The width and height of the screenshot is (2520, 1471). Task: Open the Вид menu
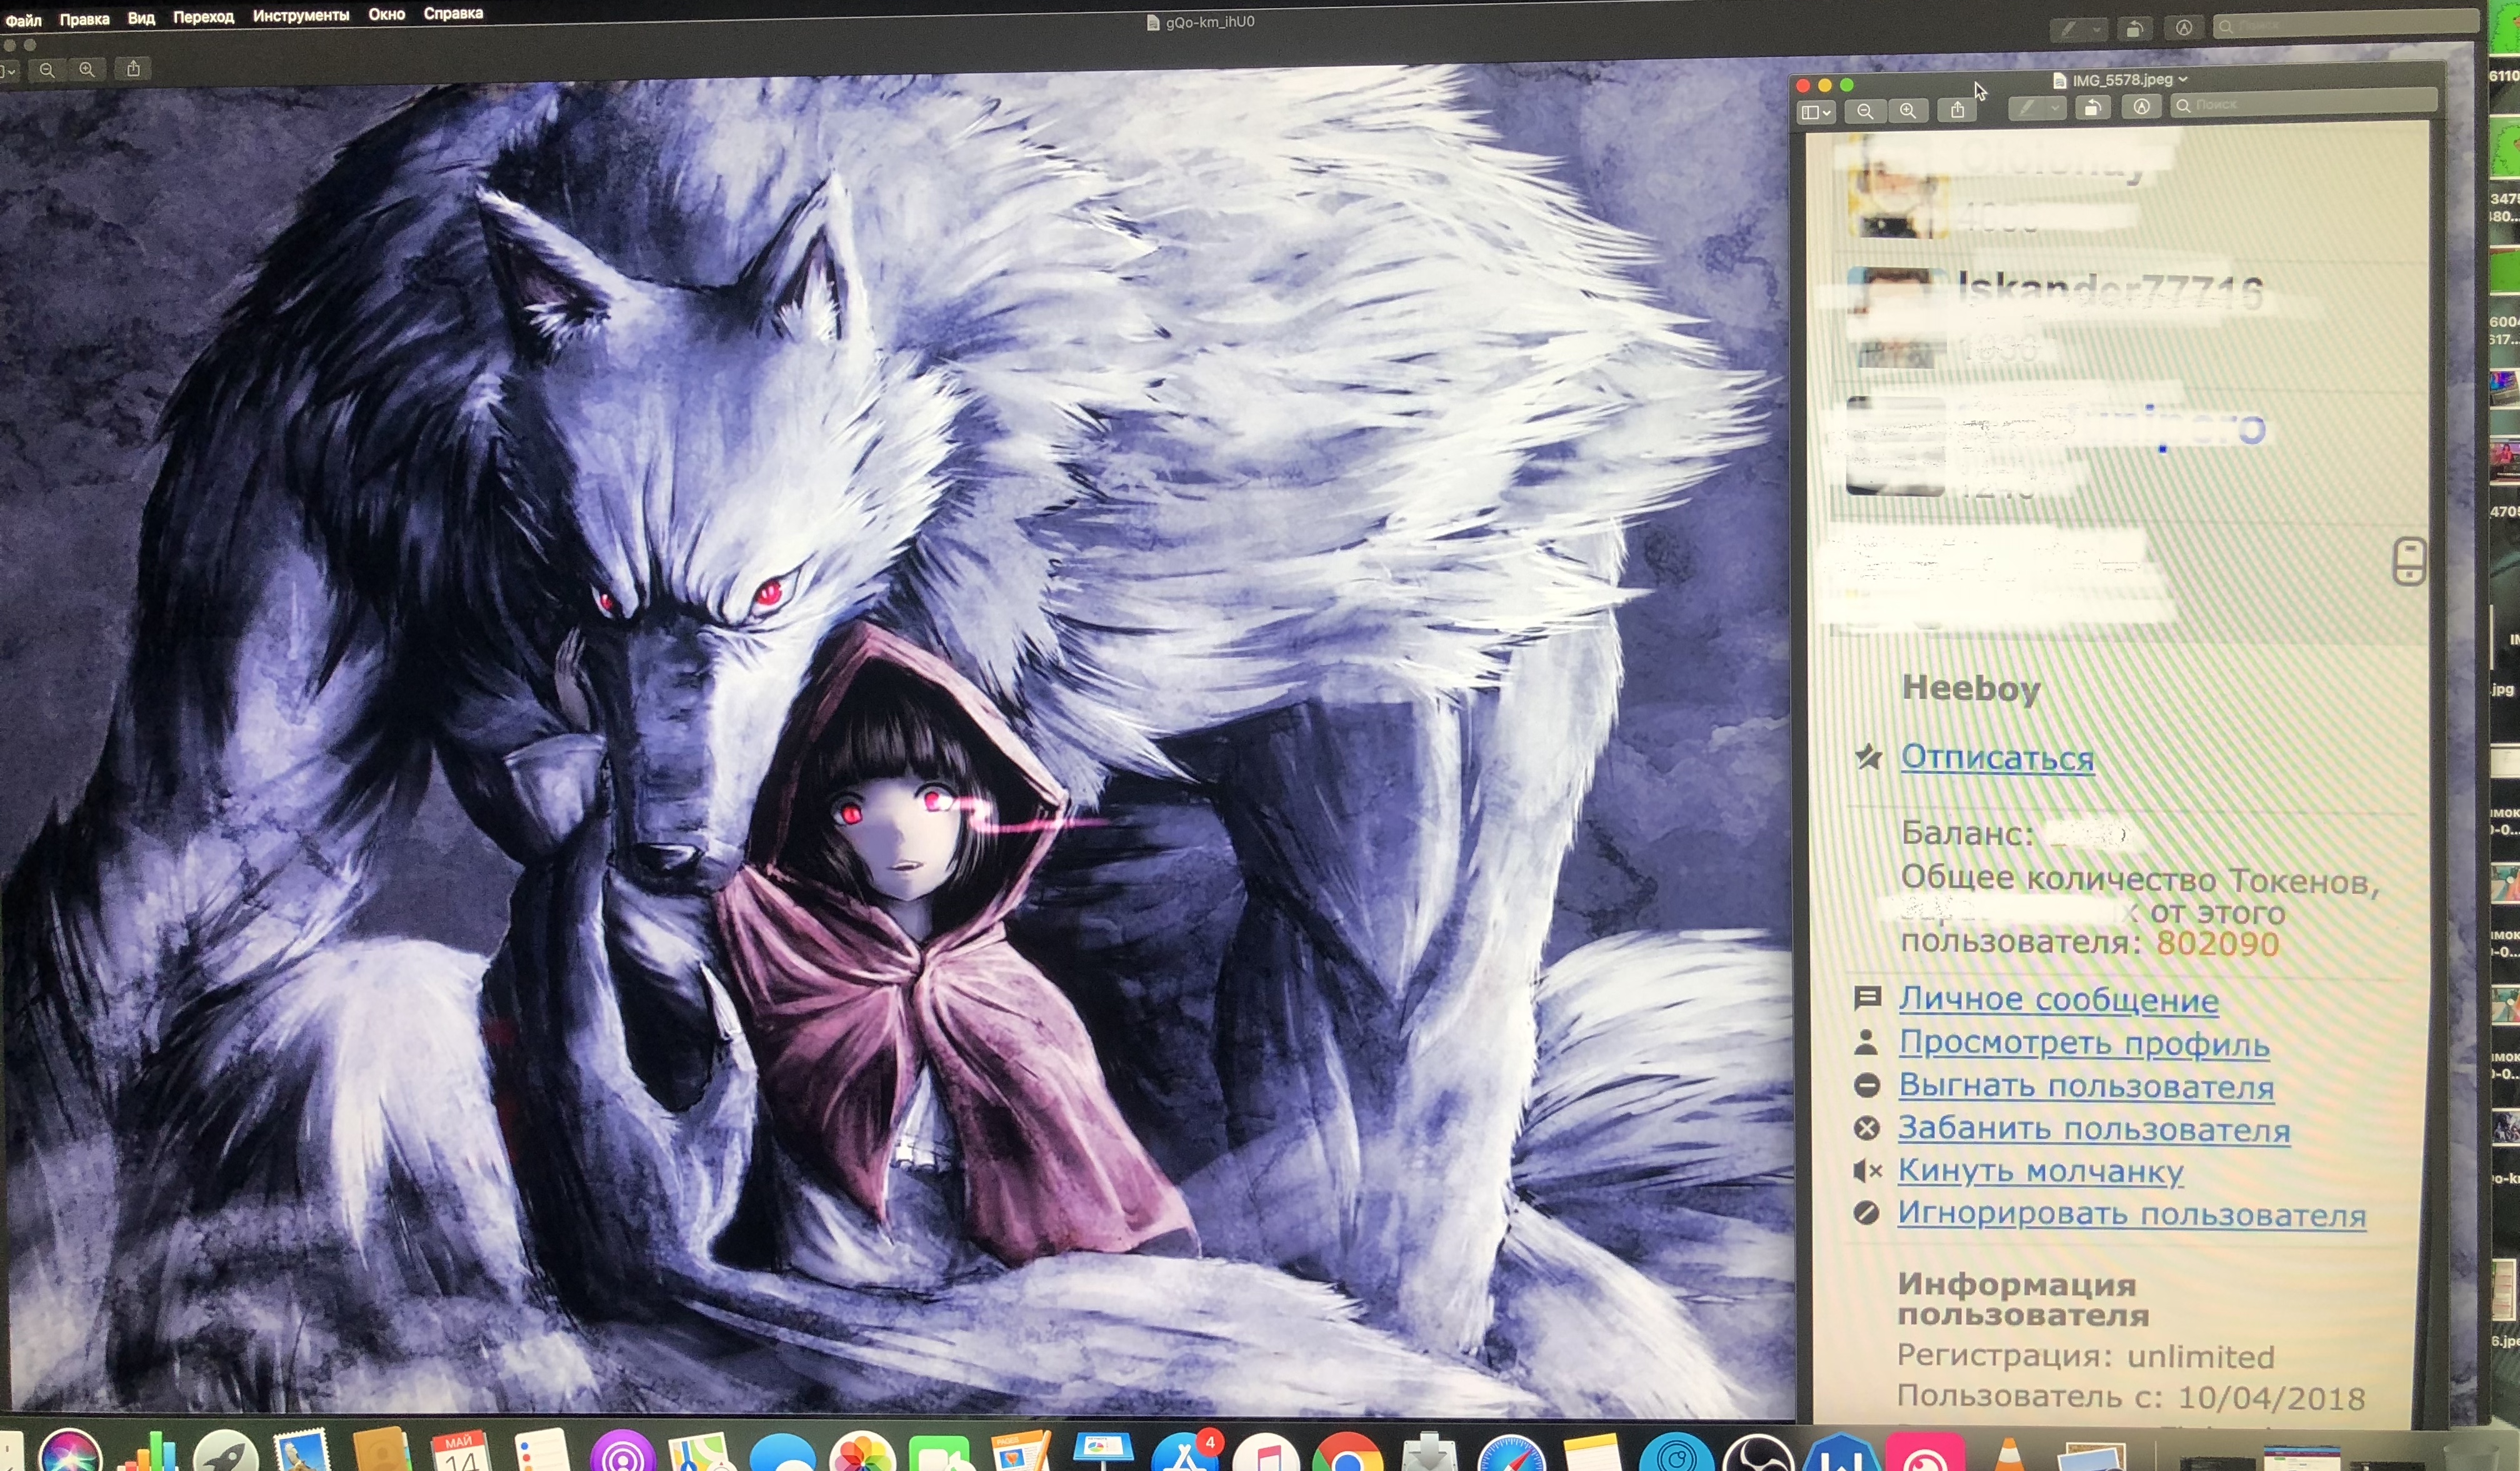click(141, 18)
